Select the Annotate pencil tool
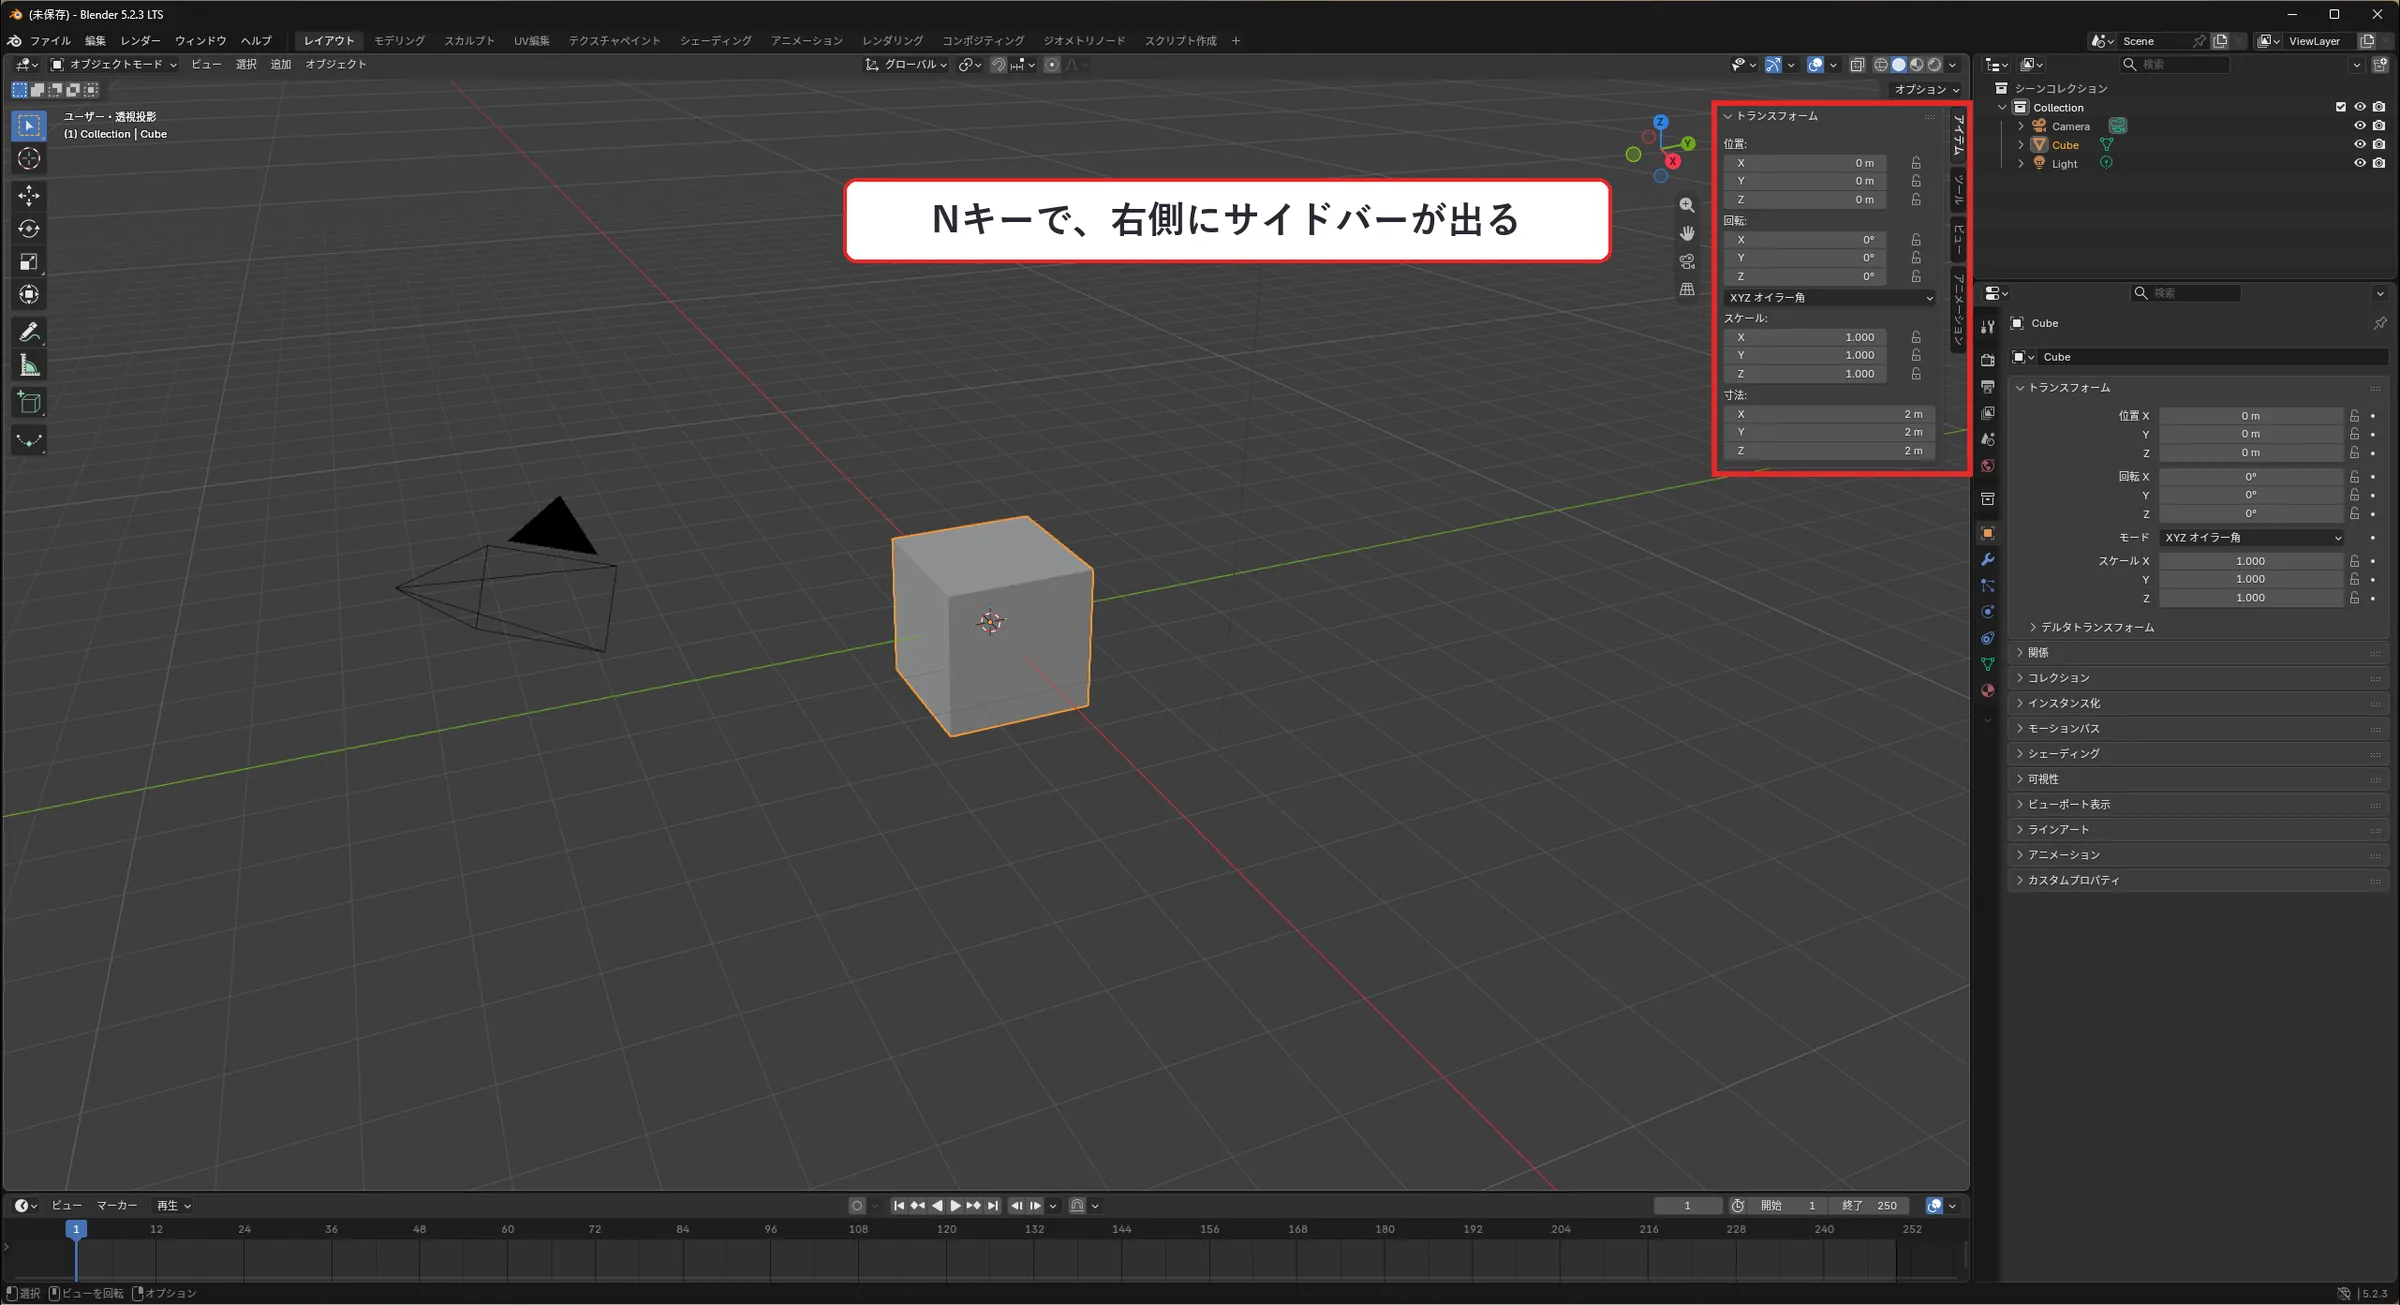Image resolution: width=2400 pixels, height=1305 pixels. [29, 332]
